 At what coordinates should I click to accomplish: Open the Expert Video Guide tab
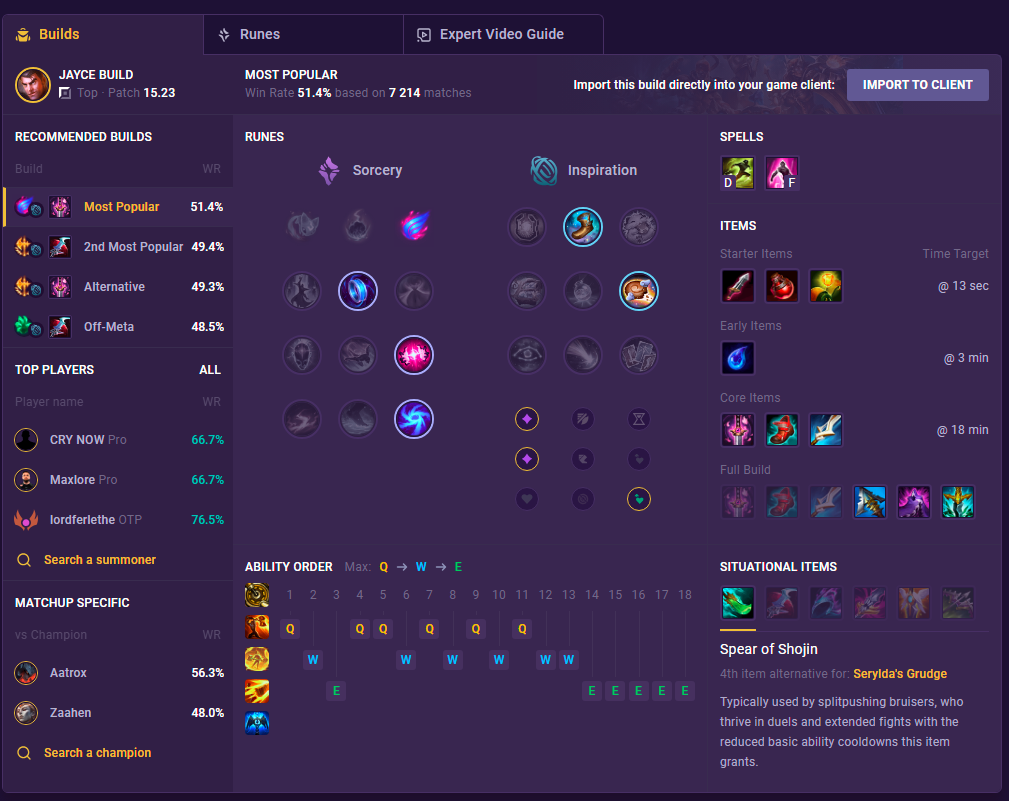(x=503, y=35)
